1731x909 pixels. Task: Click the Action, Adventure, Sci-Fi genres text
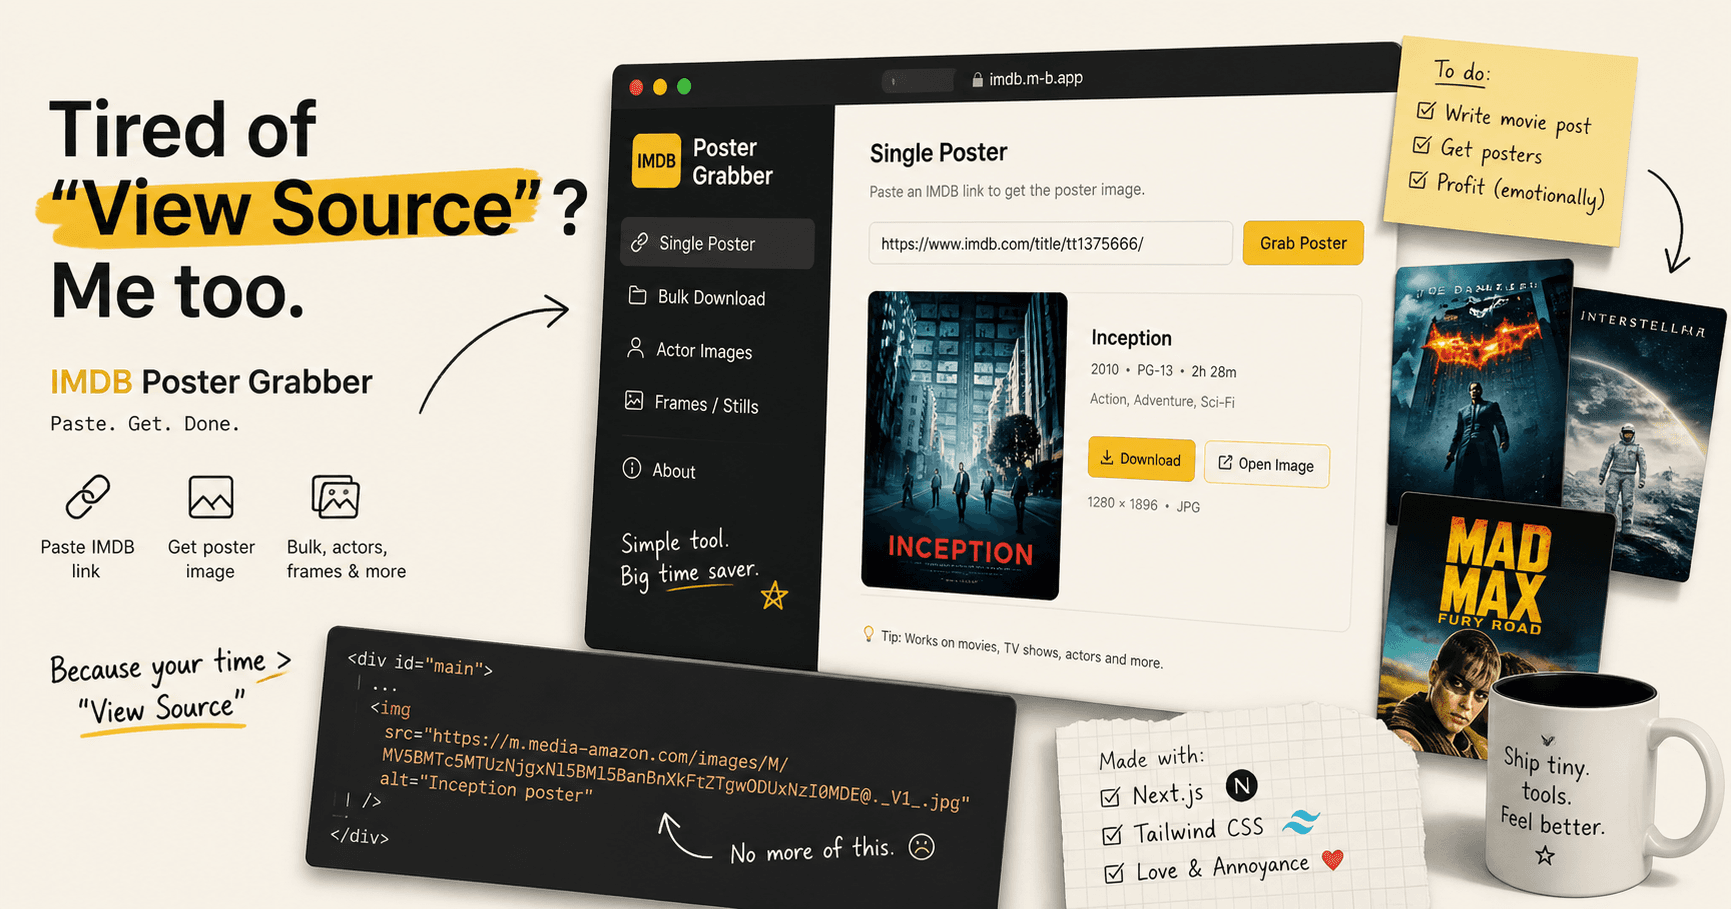point(1162,401)
